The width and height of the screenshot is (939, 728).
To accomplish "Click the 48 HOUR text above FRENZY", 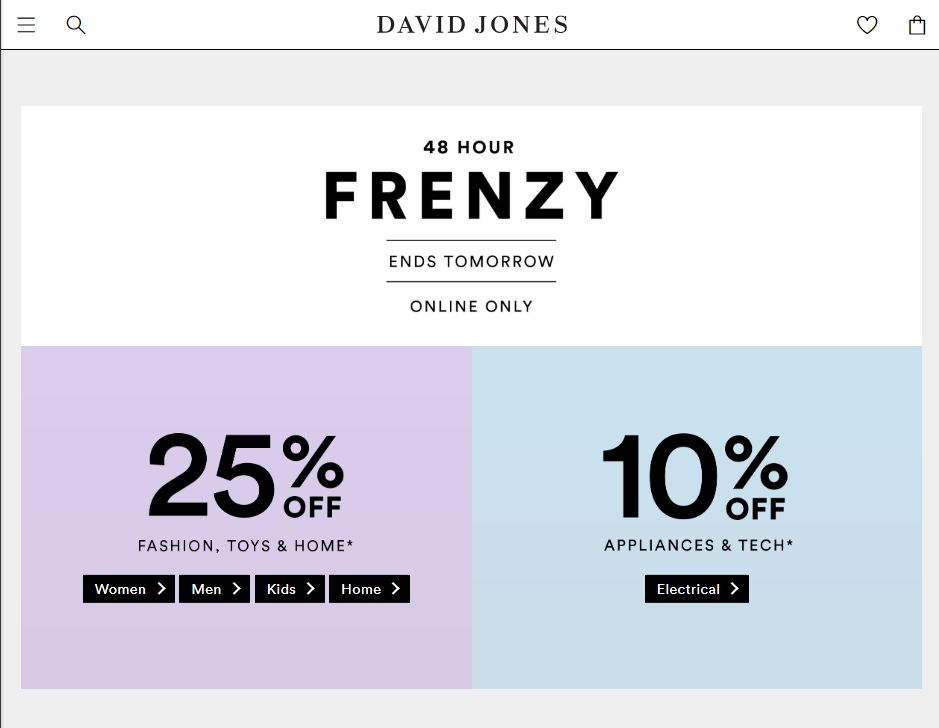I will [469, 147].
